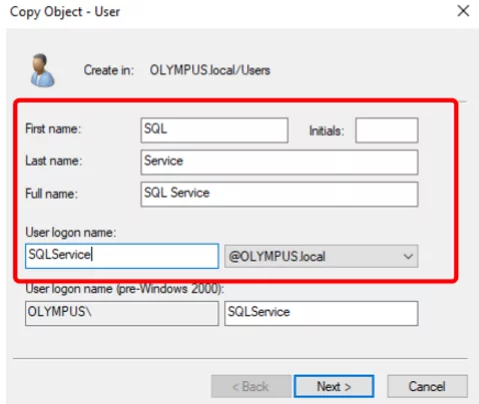Click the User logon name label

click(71, 232)
